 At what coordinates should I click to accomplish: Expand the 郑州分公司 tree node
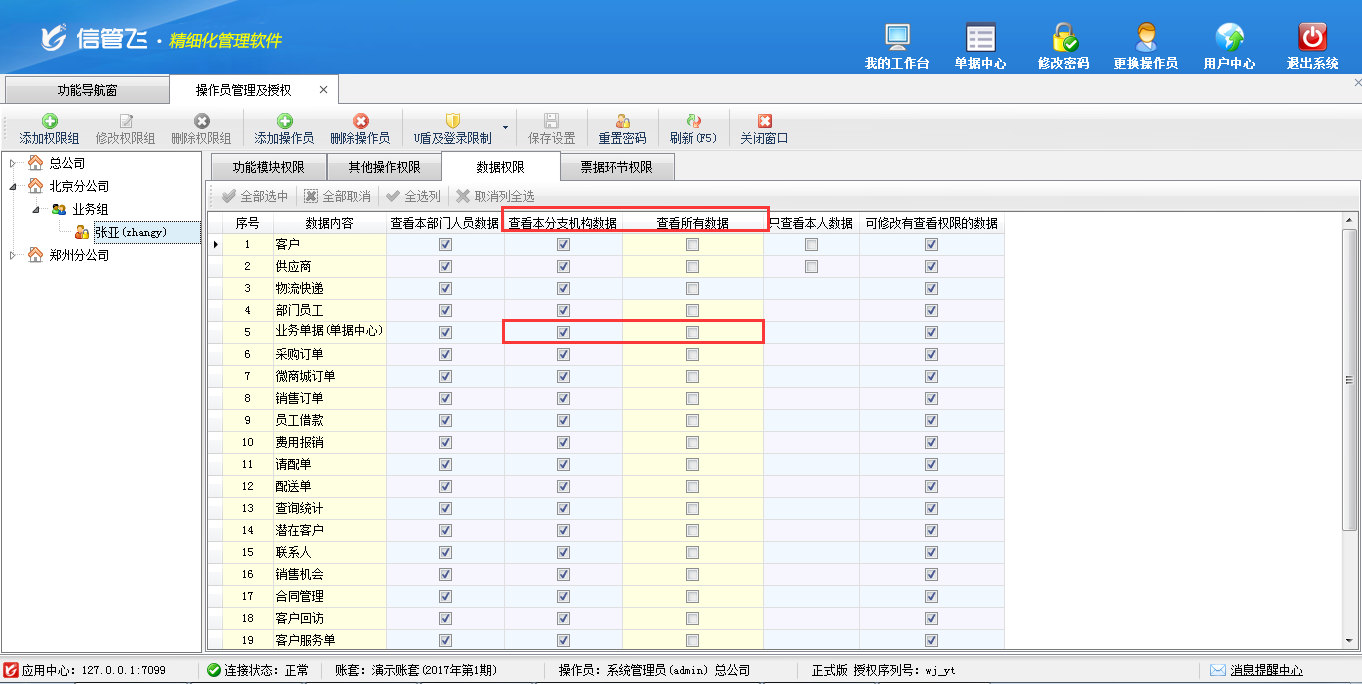pyautogui.click(x=13, y=255)
